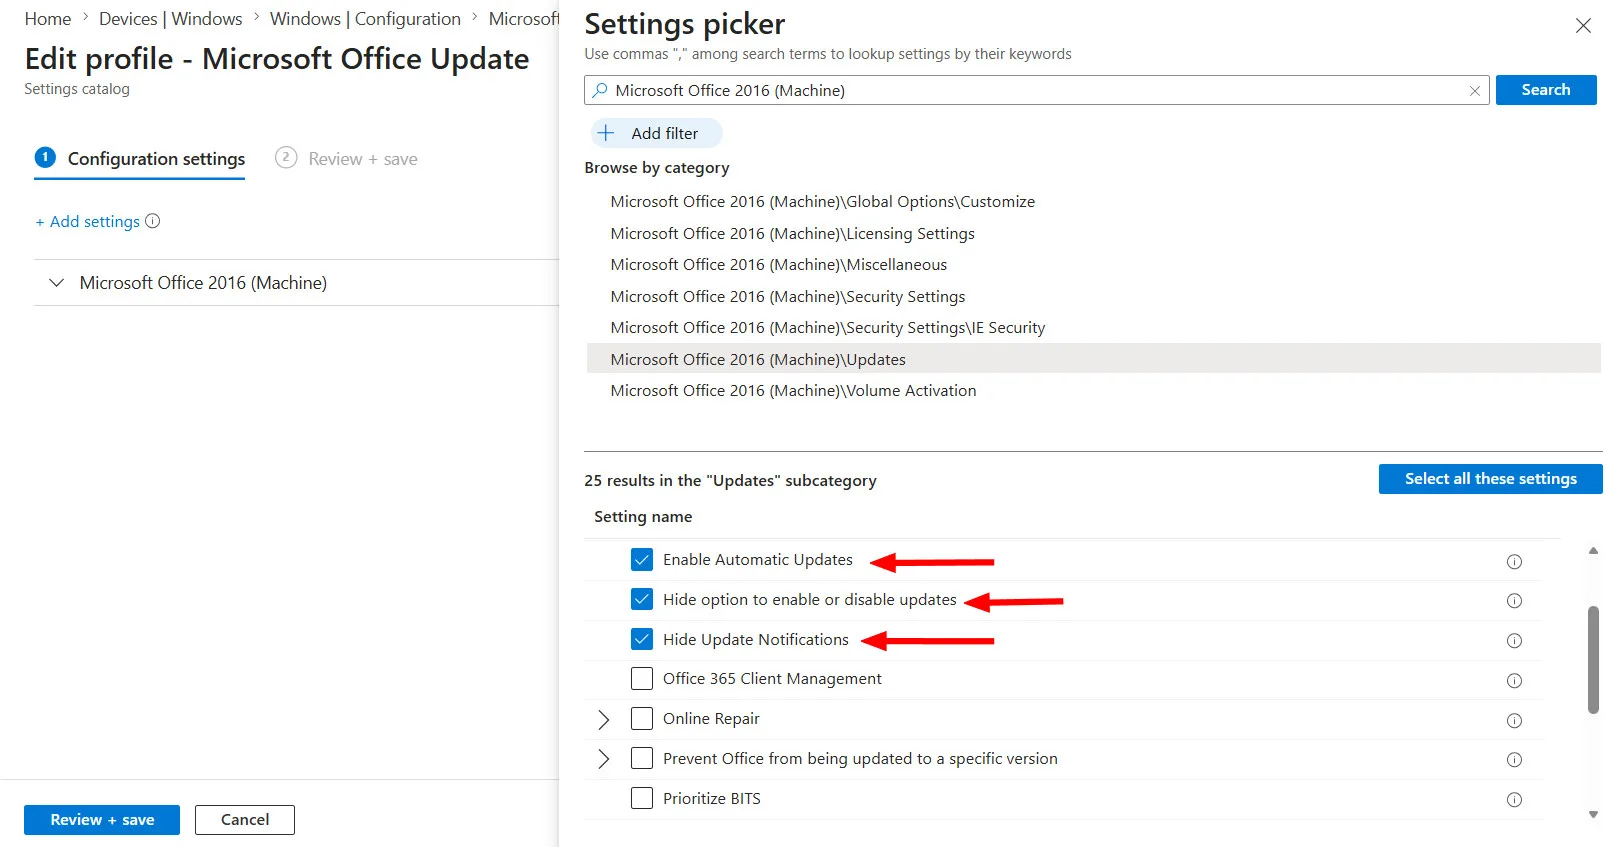Open info for Enable Automatic Updates

[1514, 562]
